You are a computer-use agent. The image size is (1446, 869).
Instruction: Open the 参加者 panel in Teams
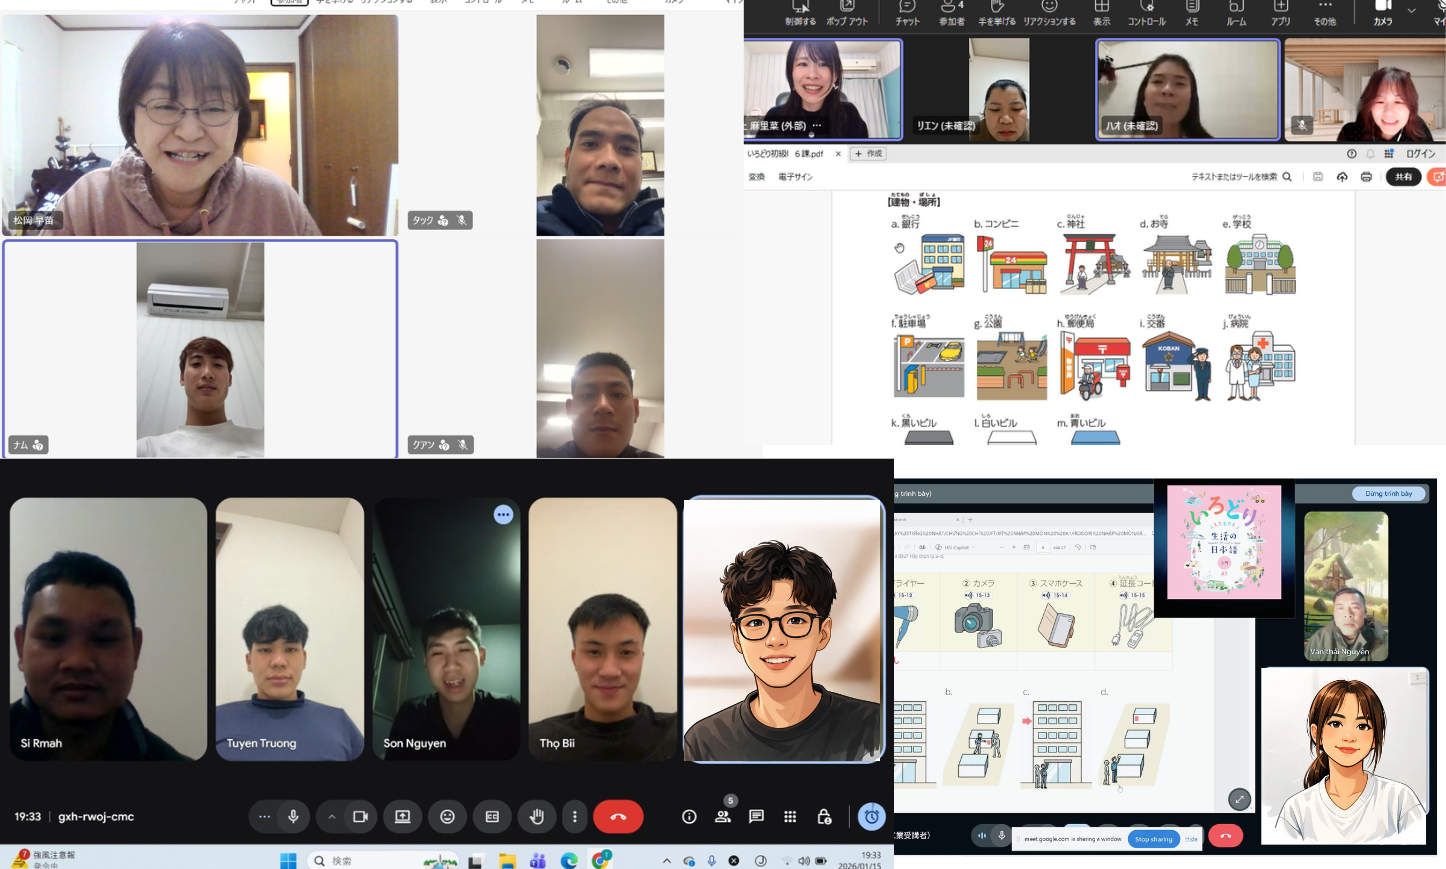[951, 12]
